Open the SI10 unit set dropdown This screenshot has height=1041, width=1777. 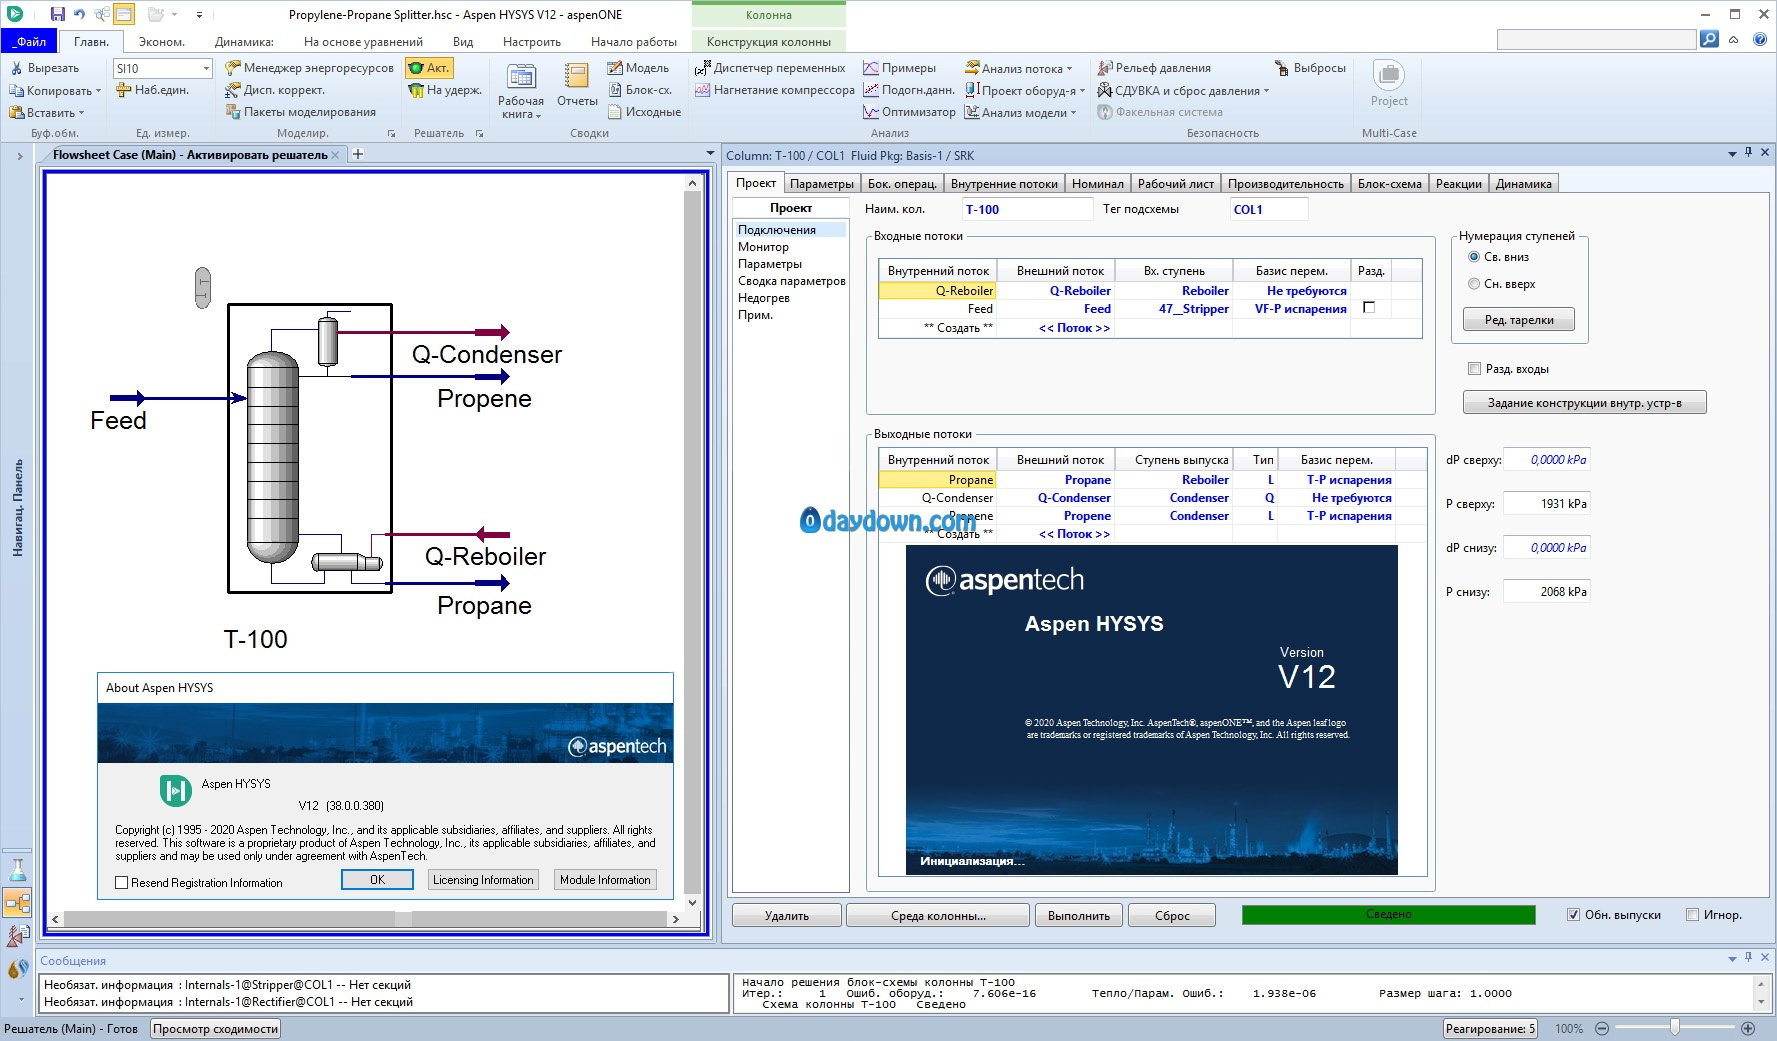coord(206,68)
